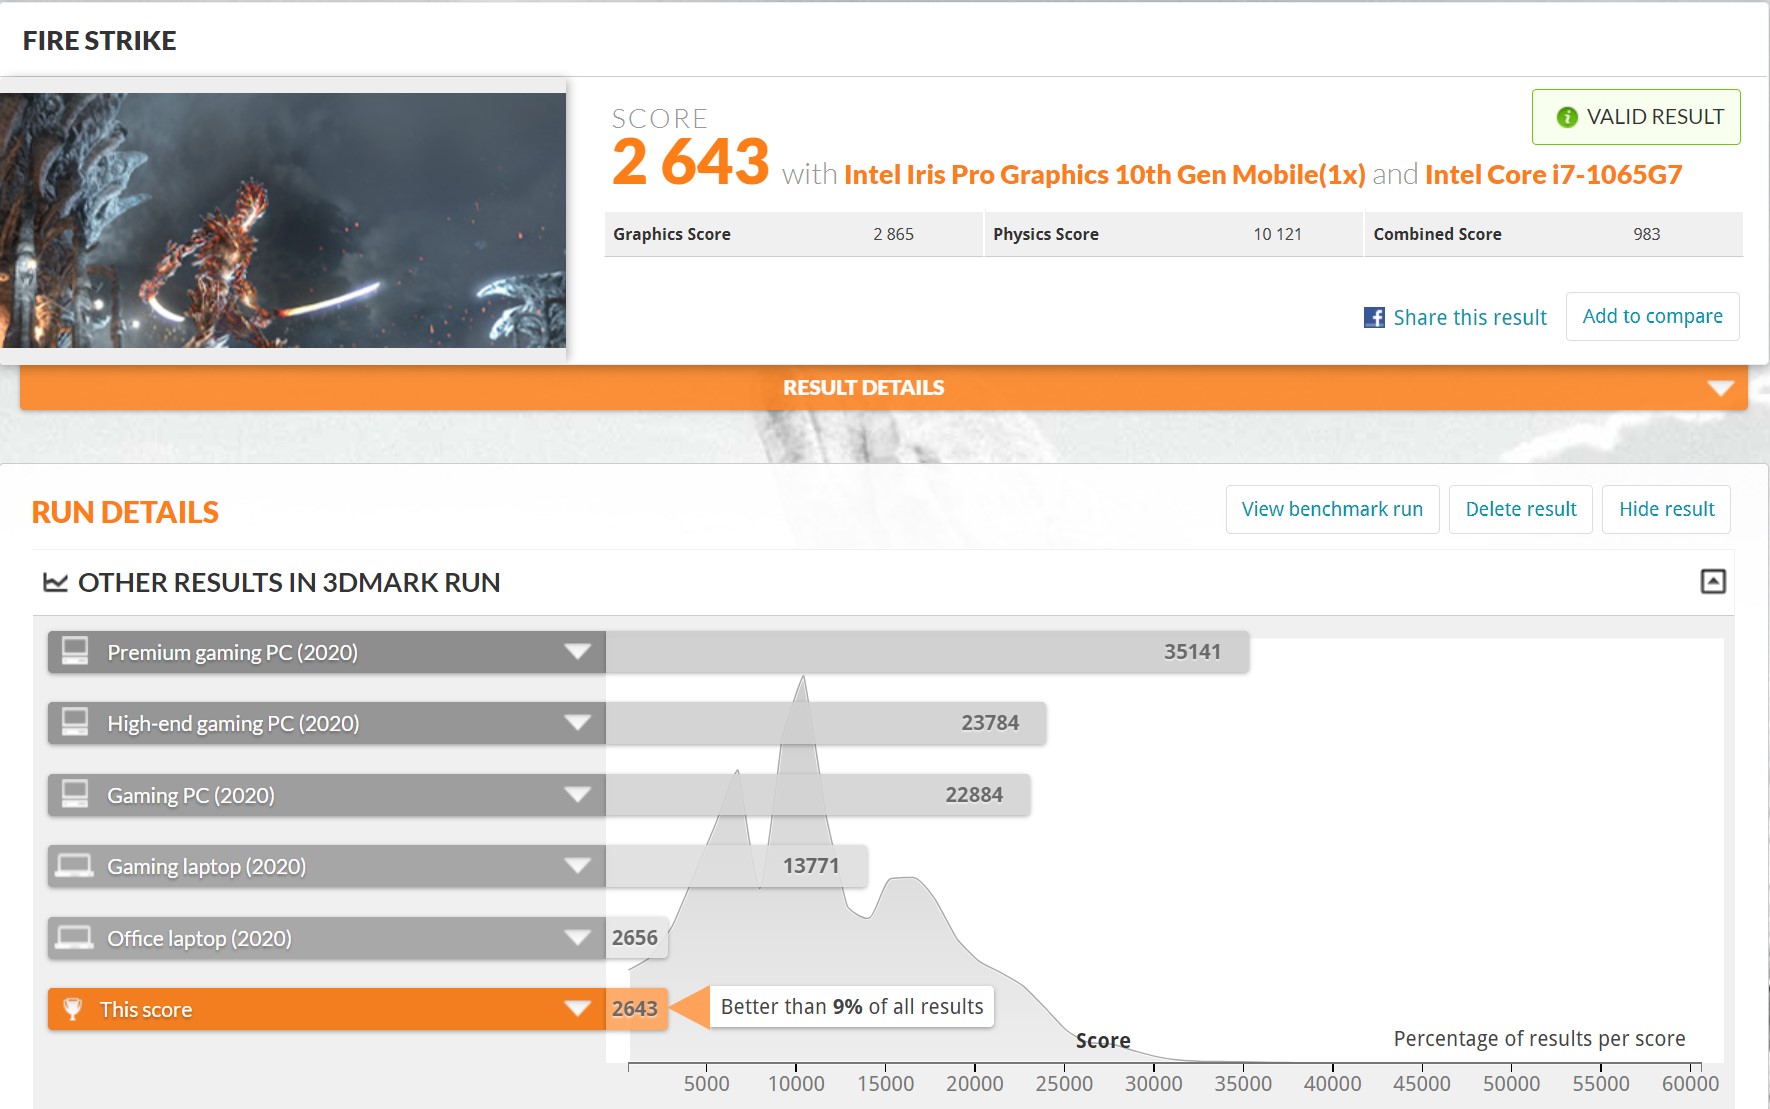Click the RUN DETAILS heading
1770x1109 pixels.
(125, 512)
